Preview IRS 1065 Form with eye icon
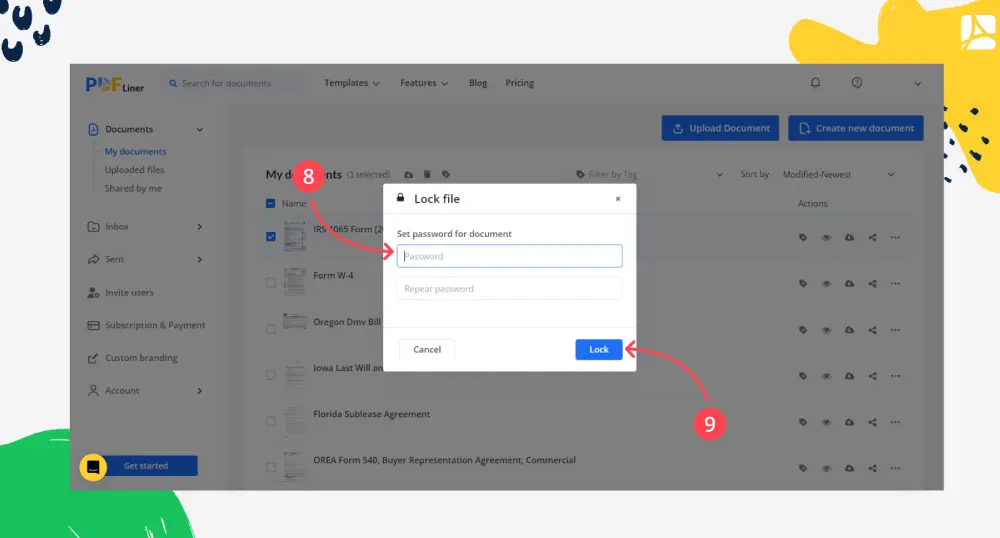1000x538 pixels. tap(826, 238)
